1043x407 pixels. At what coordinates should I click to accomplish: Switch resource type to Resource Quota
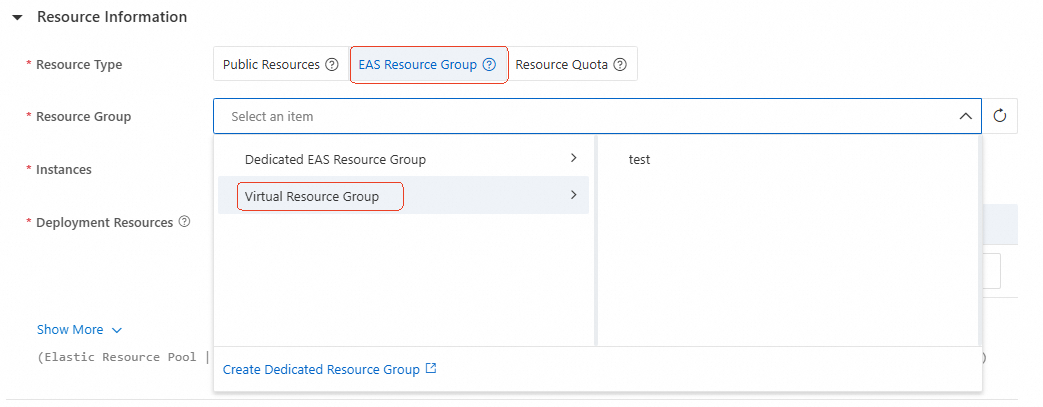[561, 65]
